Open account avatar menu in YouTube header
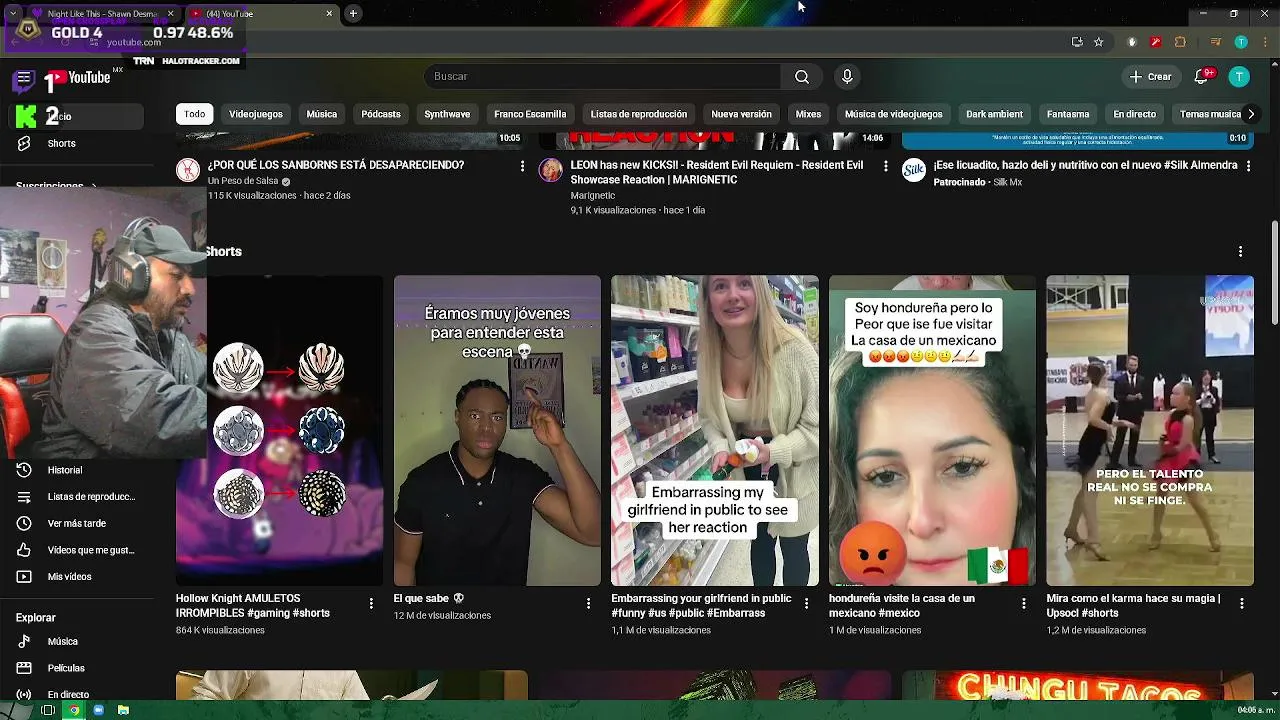1280x720 pixels. [1239, 77]
